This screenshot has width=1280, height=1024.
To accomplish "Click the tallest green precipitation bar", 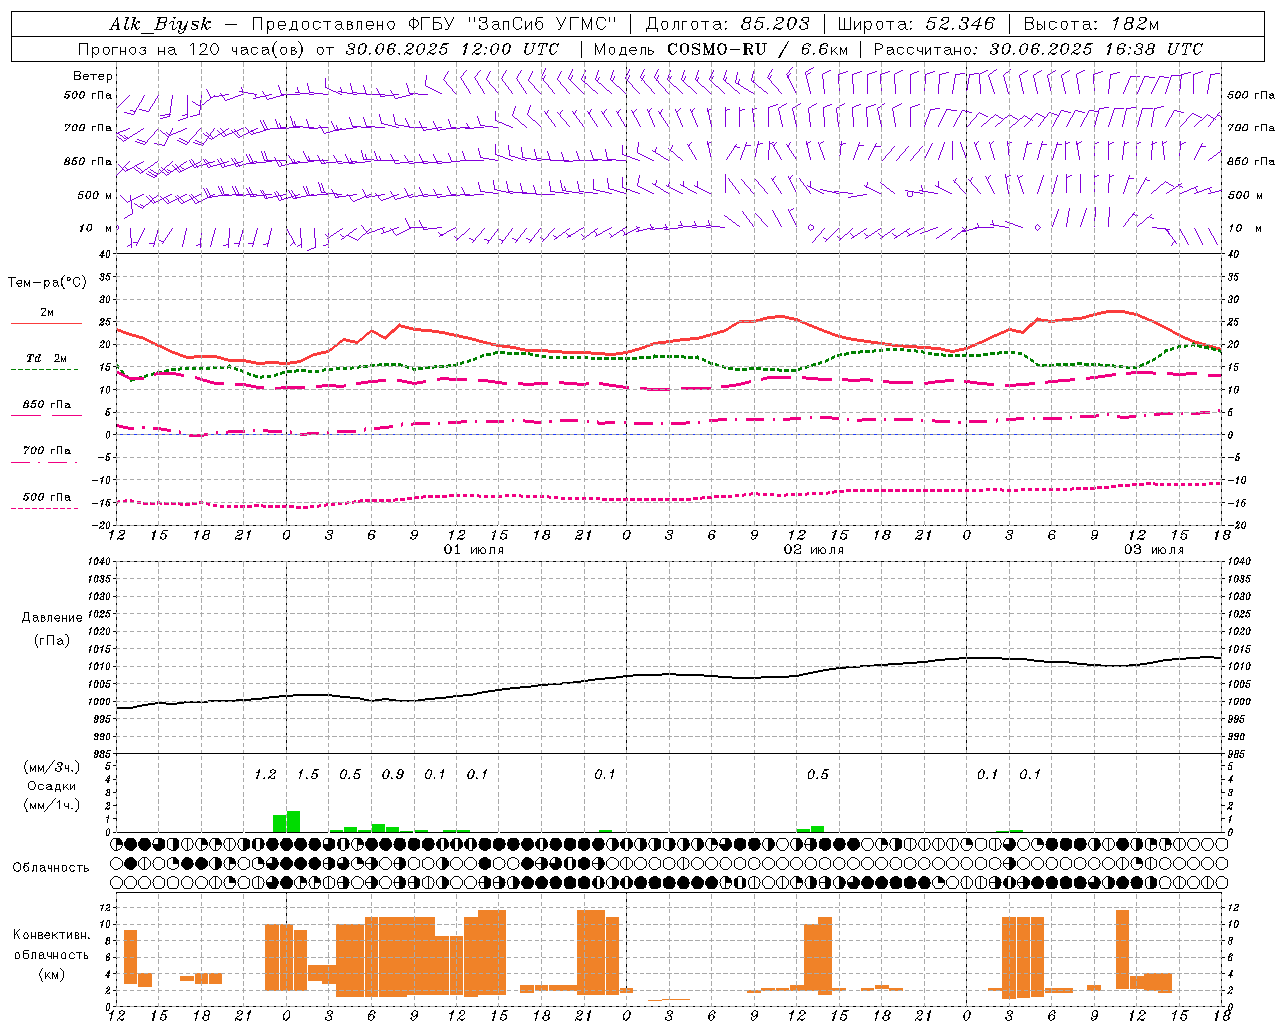I will pos(294,822).
